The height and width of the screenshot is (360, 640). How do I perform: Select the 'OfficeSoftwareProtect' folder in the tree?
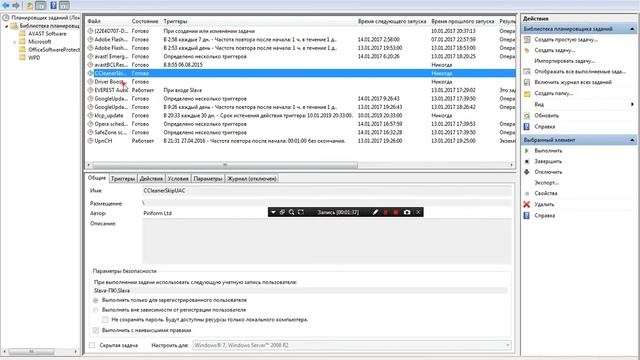(x=54, y=50)
